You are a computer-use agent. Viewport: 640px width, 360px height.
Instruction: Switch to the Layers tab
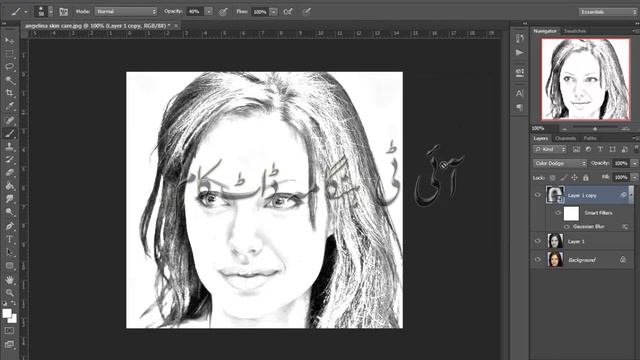(540, 138)
